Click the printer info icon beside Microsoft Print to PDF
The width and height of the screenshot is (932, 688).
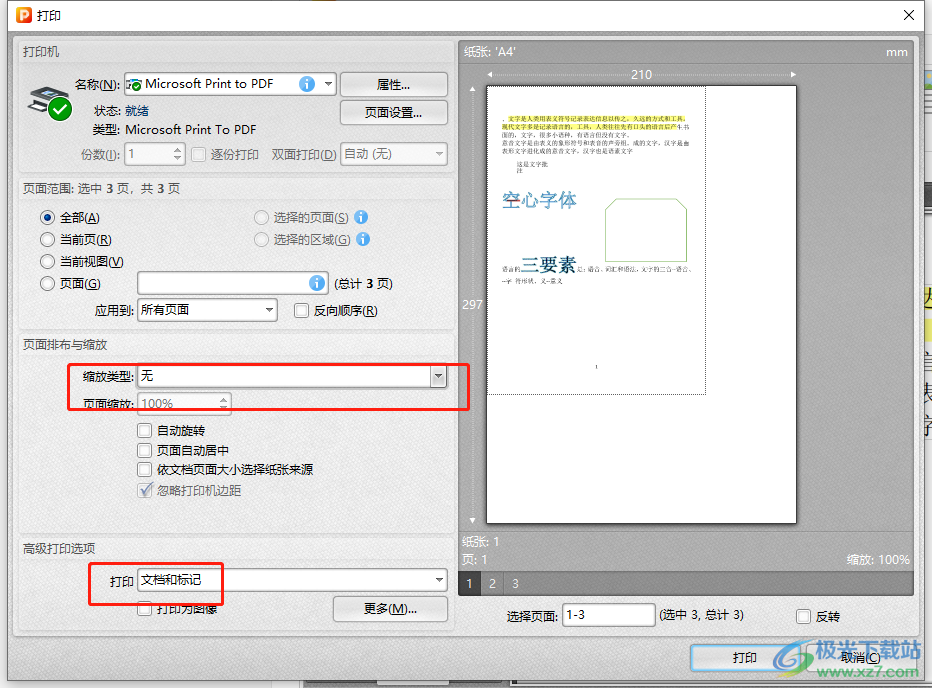[x=307, y=84]
